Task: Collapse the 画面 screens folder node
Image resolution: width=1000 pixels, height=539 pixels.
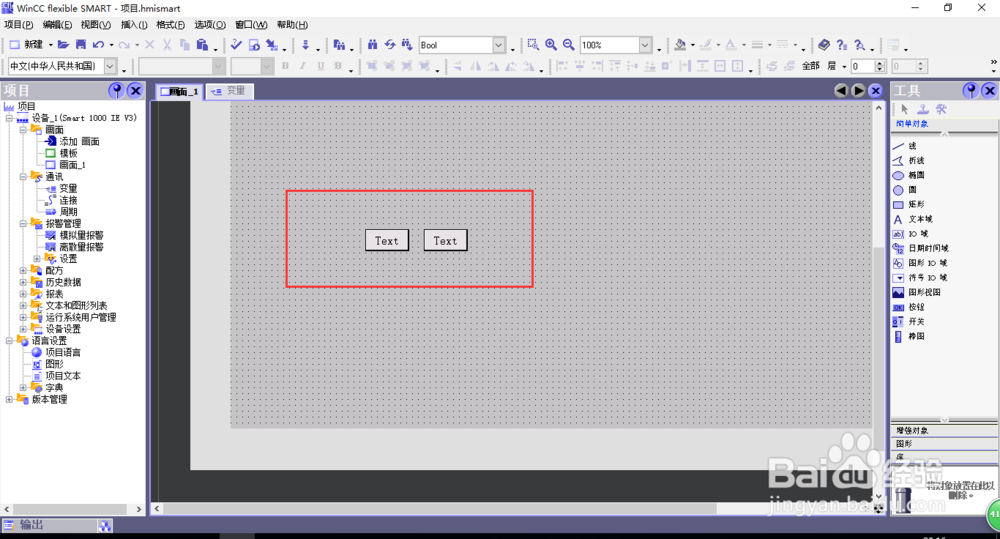Action: point(23,129)
